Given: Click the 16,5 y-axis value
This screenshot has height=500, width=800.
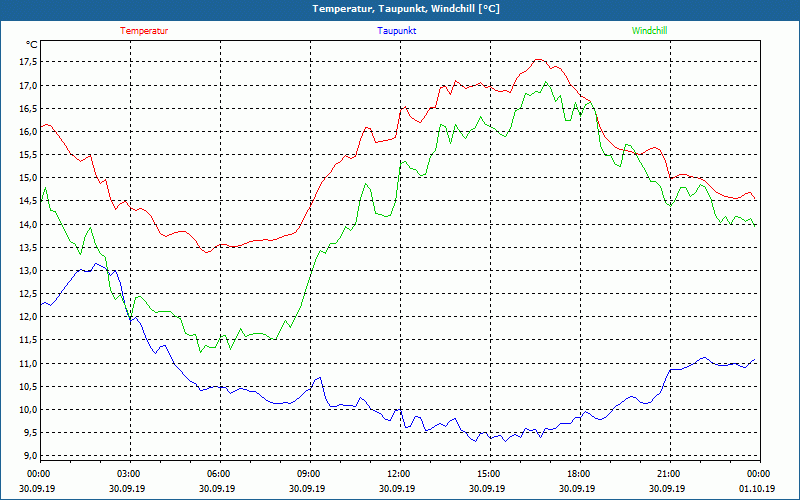Looking at the screenshot, I should pyautogui.click(x=28, y=108).
